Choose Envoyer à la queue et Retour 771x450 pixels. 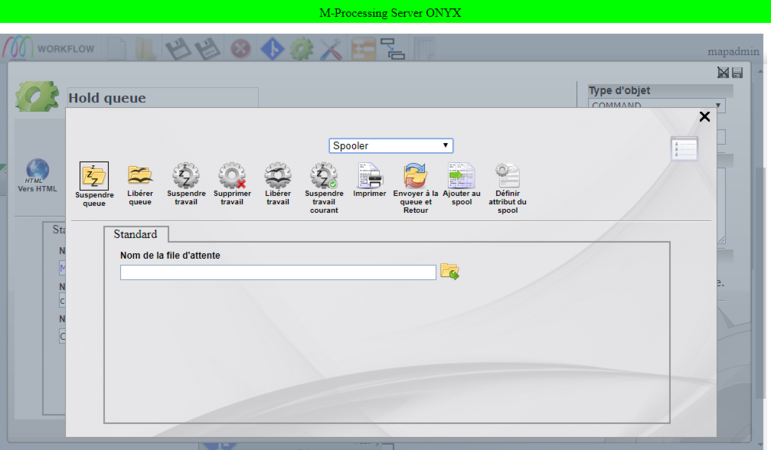coord(415,176)
